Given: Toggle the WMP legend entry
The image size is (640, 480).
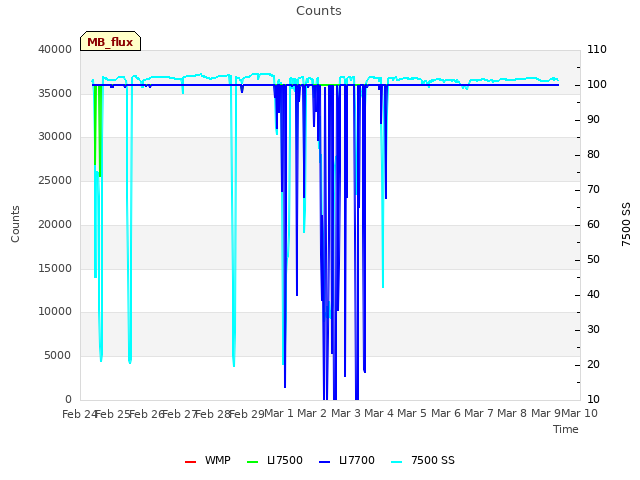Looking at the screenshot, I should click(x=207, y=460).
